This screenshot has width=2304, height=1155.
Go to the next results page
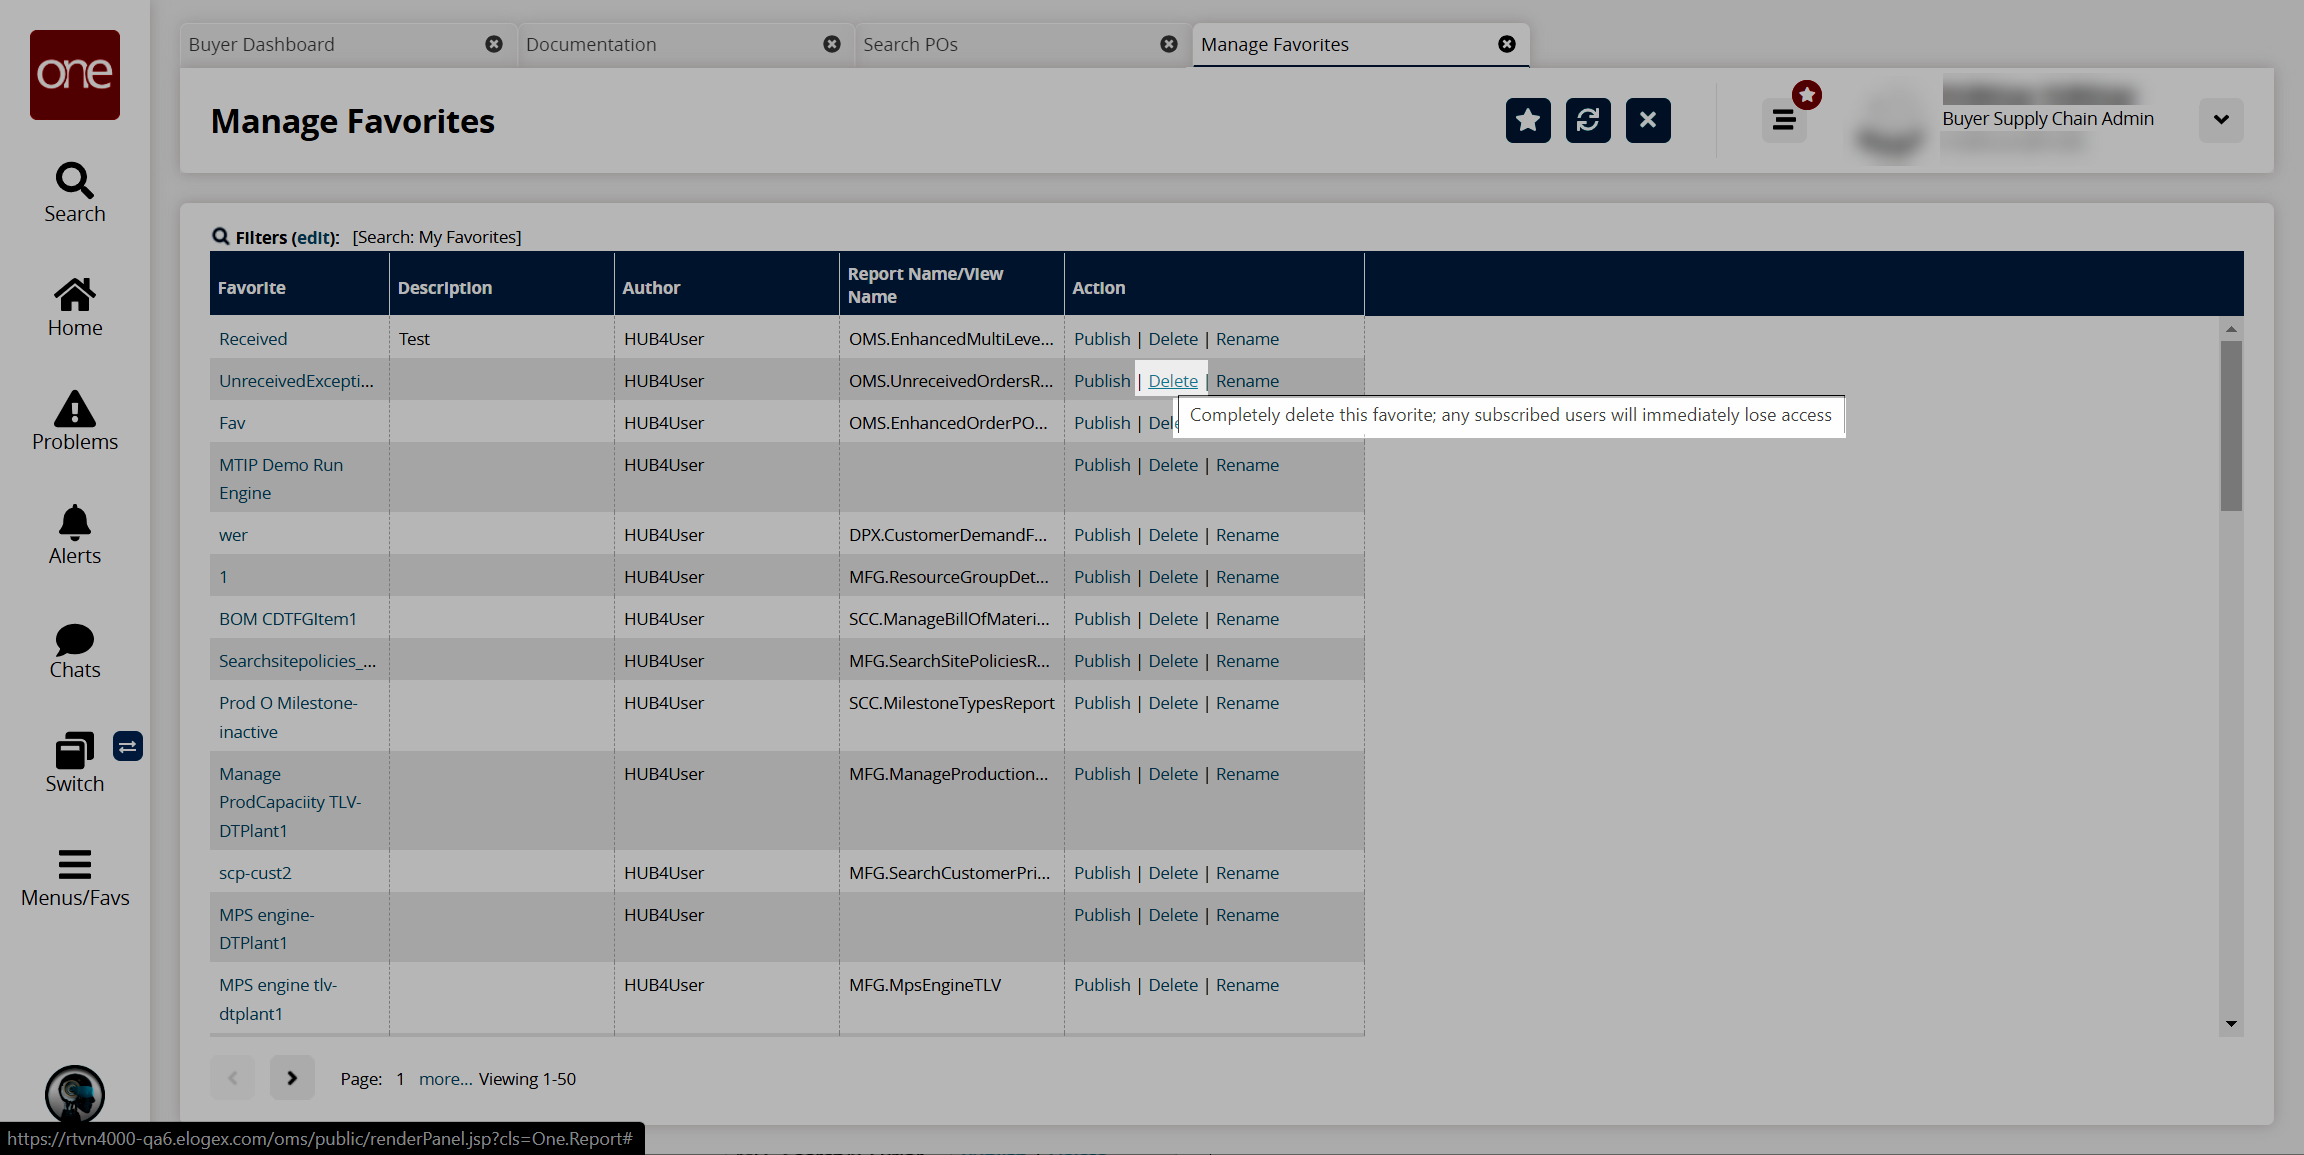[x=292, y=1078]
